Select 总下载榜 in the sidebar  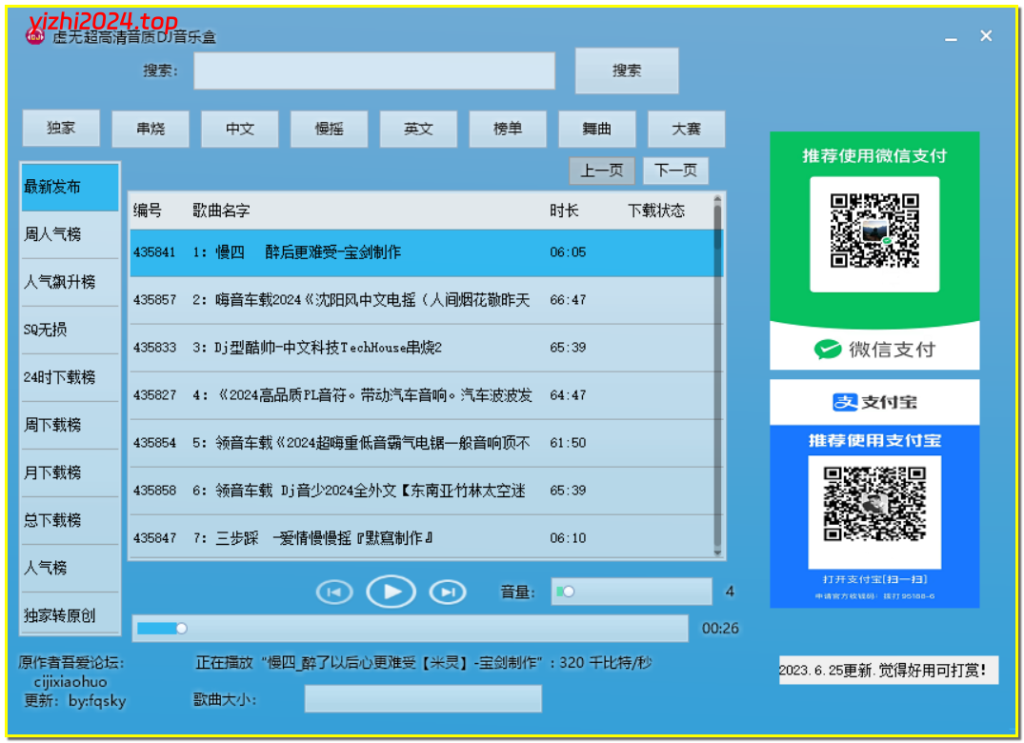pyautogui.click(x=70, y=520)
